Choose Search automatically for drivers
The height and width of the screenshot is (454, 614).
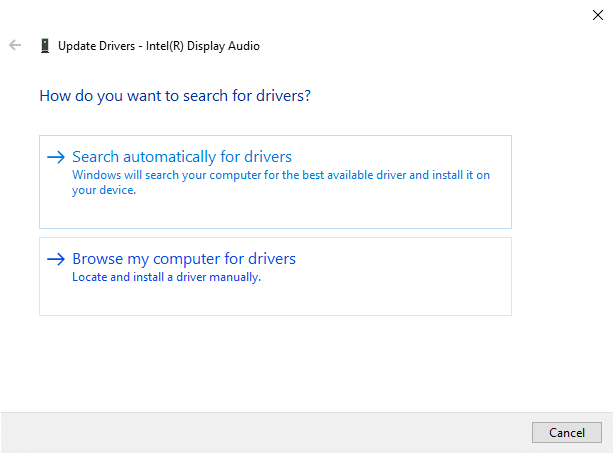tap(182, 157)
